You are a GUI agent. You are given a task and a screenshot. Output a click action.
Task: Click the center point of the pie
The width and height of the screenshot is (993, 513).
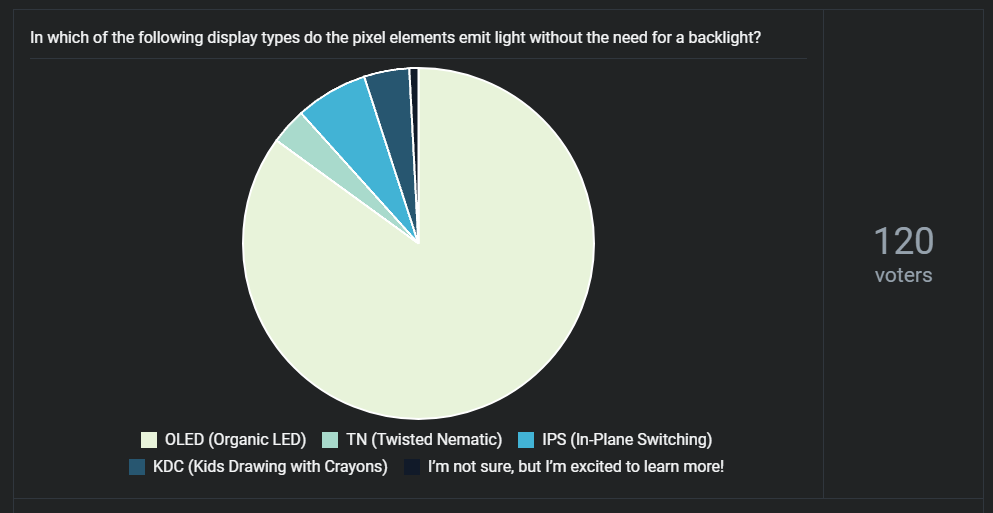click(x=418, y=243)
